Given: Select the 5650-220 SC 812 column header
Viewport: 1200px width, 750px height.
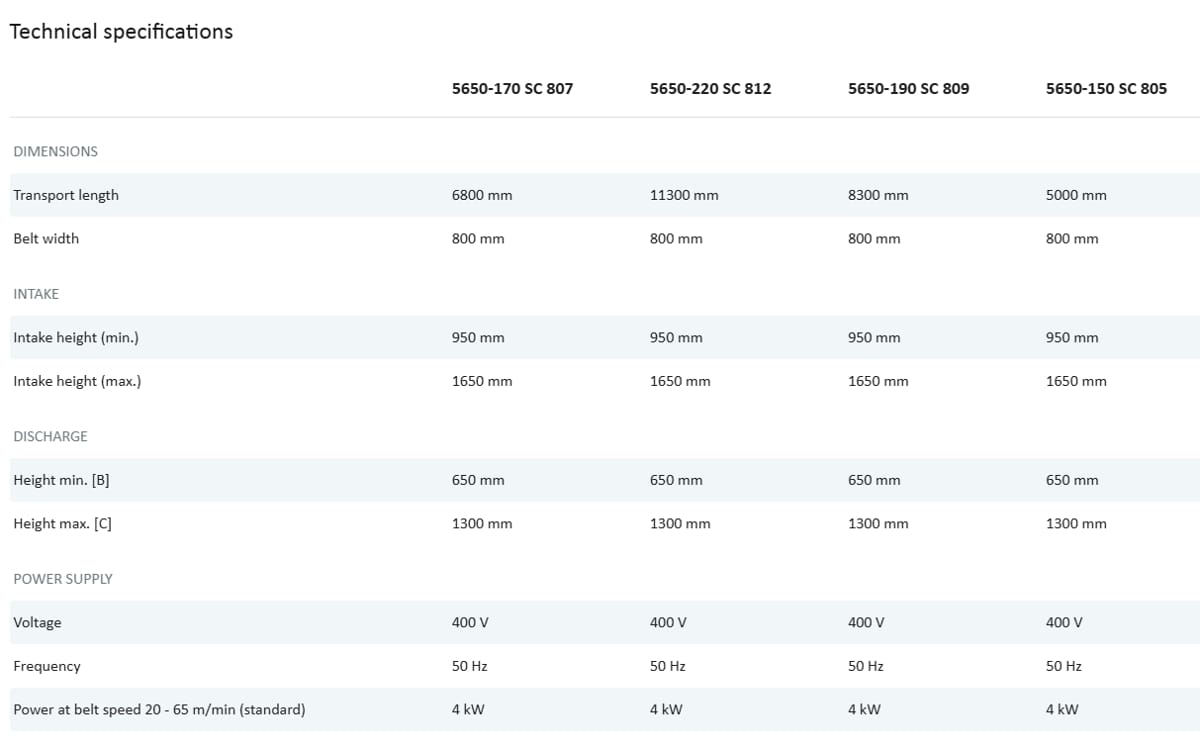Looking at the screenshot, I should click(x=710, y=88).
